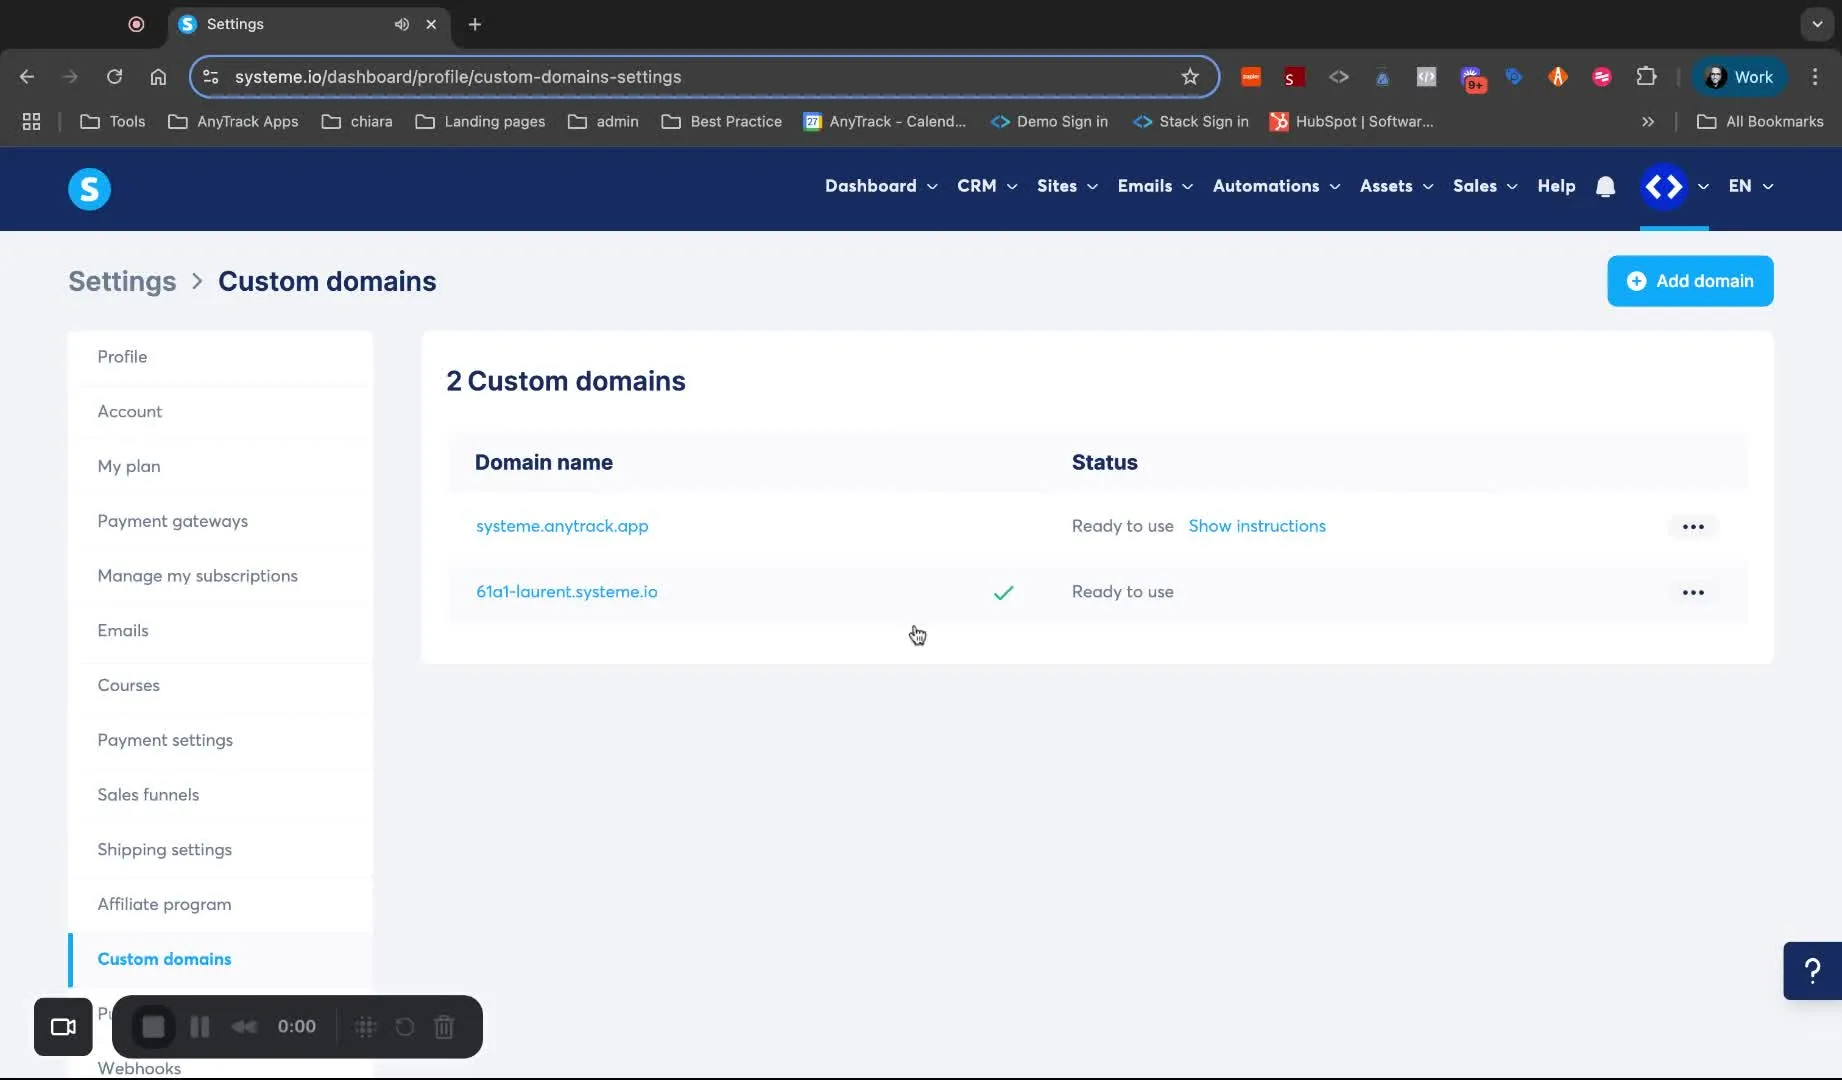Restart the recording
Screen dimensions: 1842x1080
pyautogui.click(x=405, y=1027)
